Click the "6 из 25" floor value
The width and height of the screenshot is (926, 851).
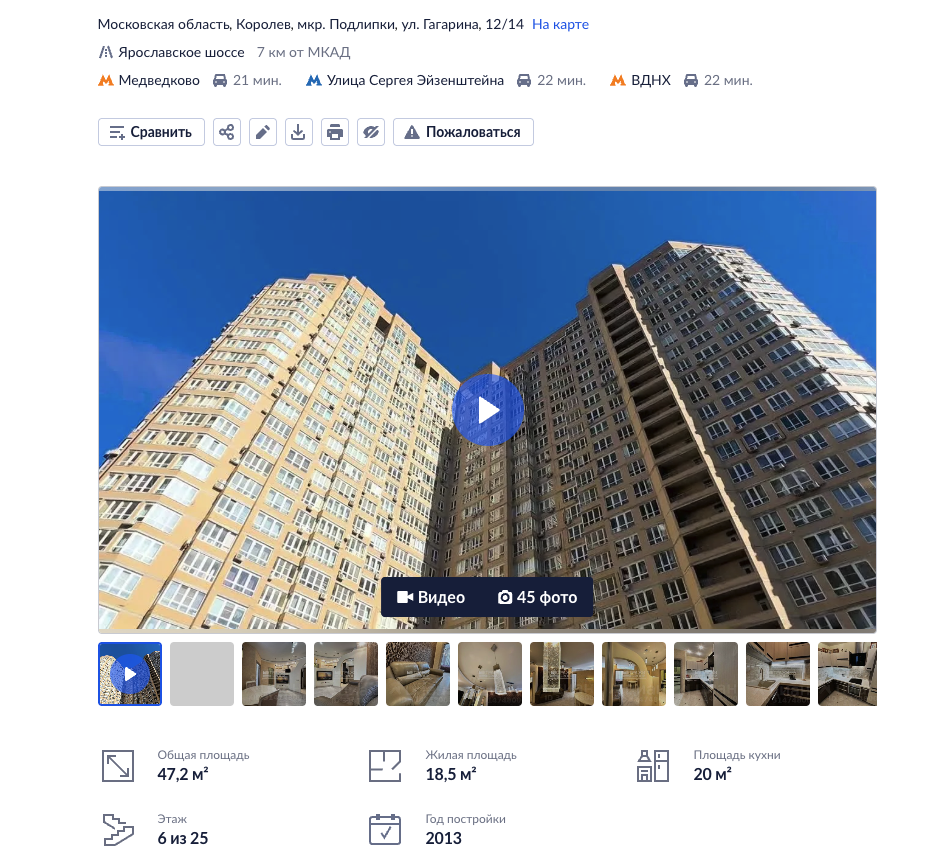[182, 838]
